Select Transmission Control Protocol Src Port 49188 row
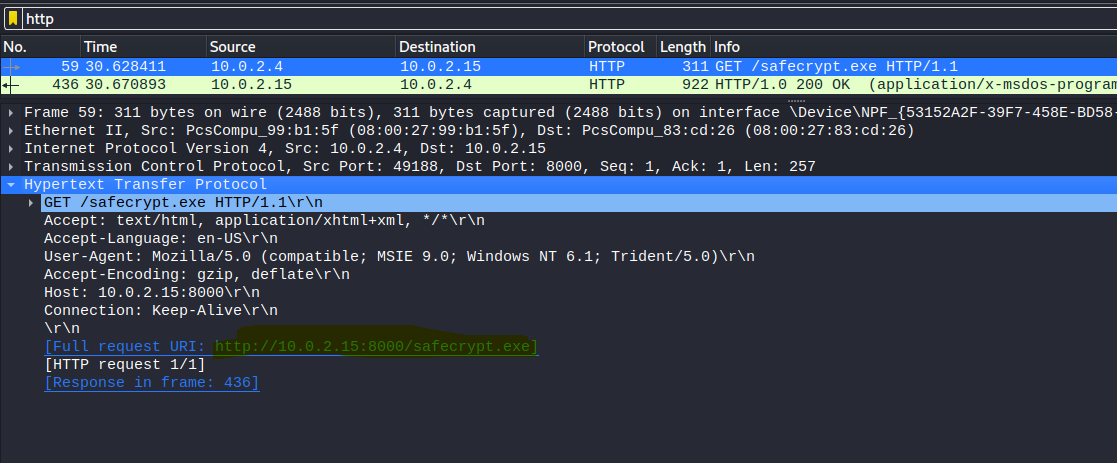Viewport: 1117px width, 463px height. pyautogui.click(x=558, y=167)
